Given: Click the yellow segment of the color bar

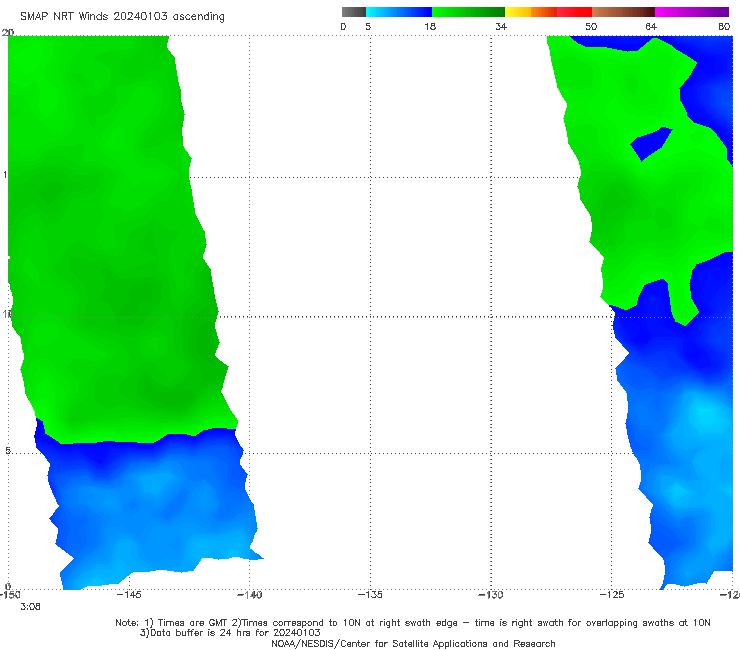Looking at the screenshot, I should click(x=518, y=12).
